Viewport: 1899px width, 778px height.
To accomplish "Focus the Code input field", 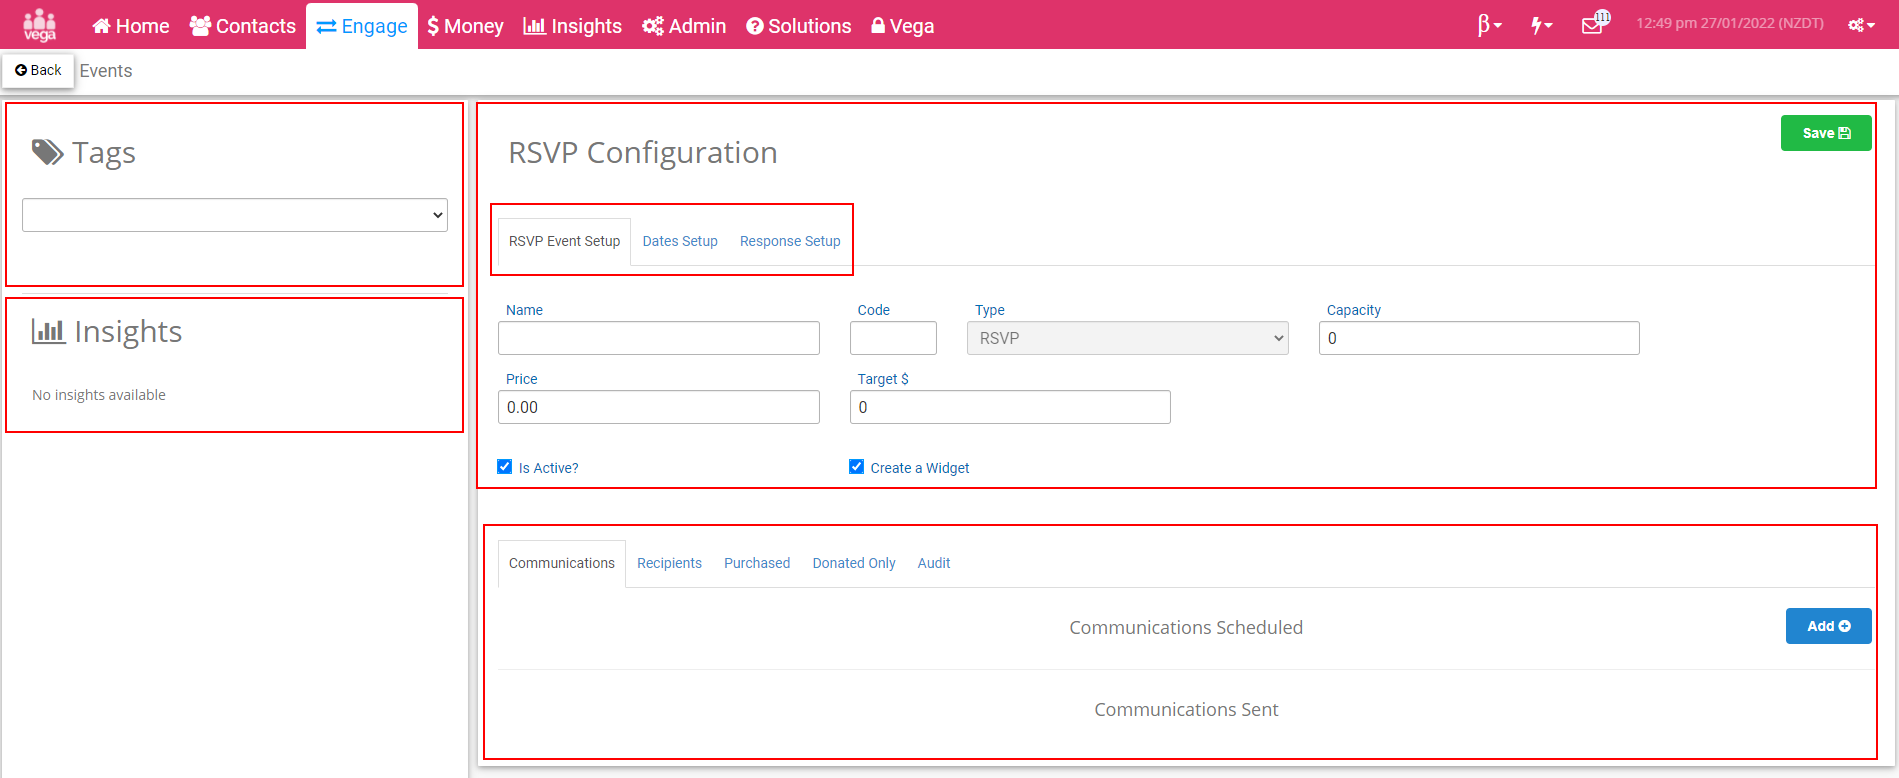I will (x=893, y=338).
